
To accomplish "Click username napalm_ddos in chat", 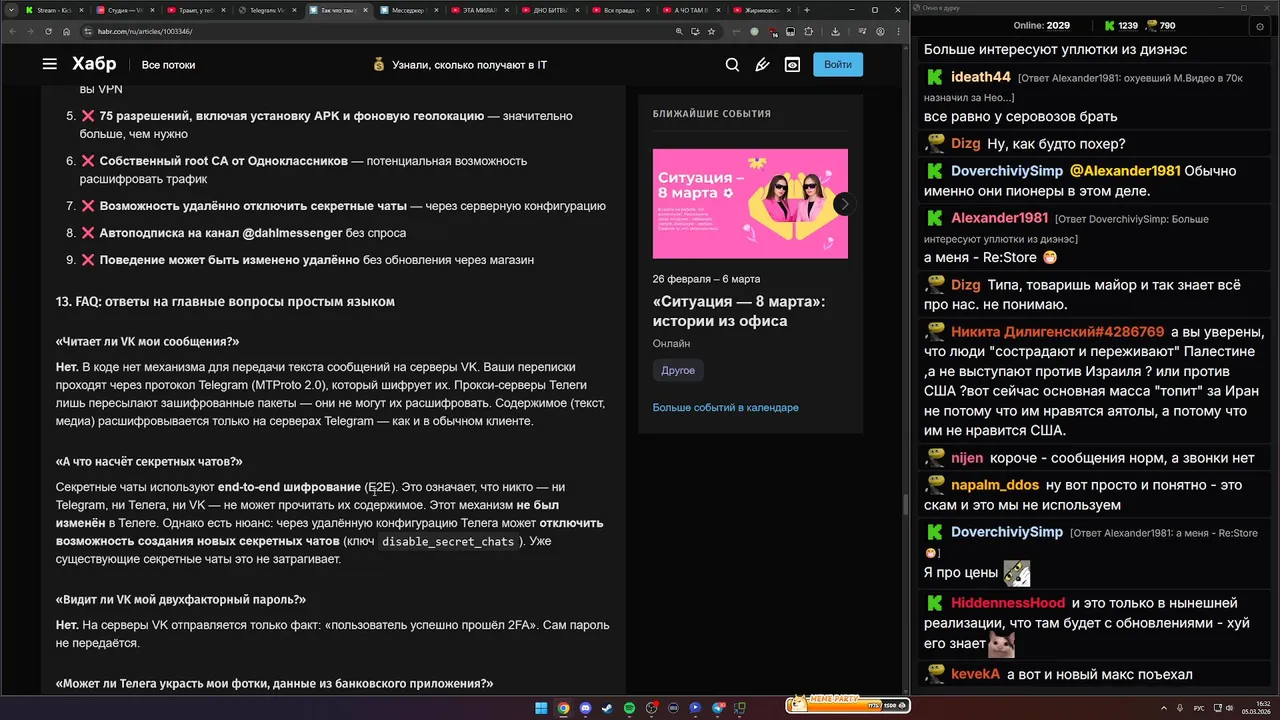I will tap(995, 485).
